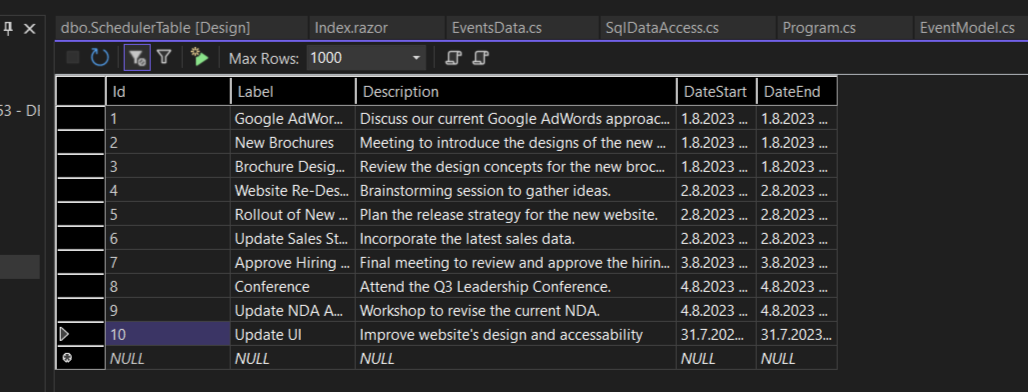The image size is (1028, 392).
Task: Click the Label cell 'Approve Hiring ...'
Action: coord(293,262)
